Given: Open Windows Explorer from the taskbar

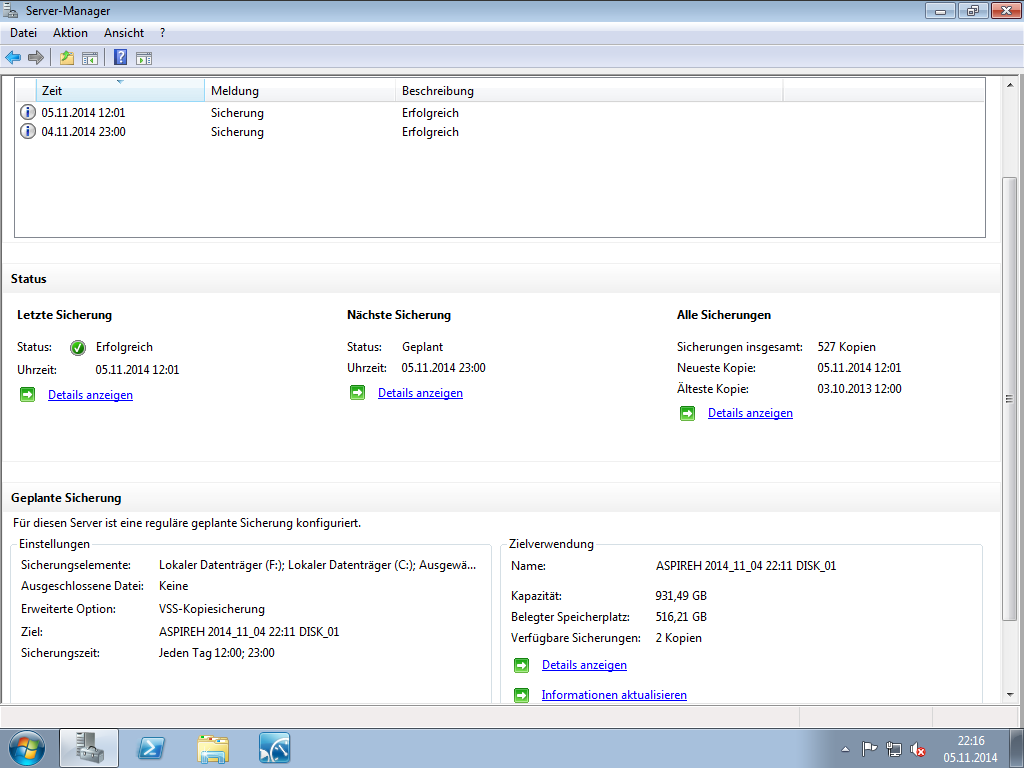Looking at the screenshot, I should tap(213, 748).
